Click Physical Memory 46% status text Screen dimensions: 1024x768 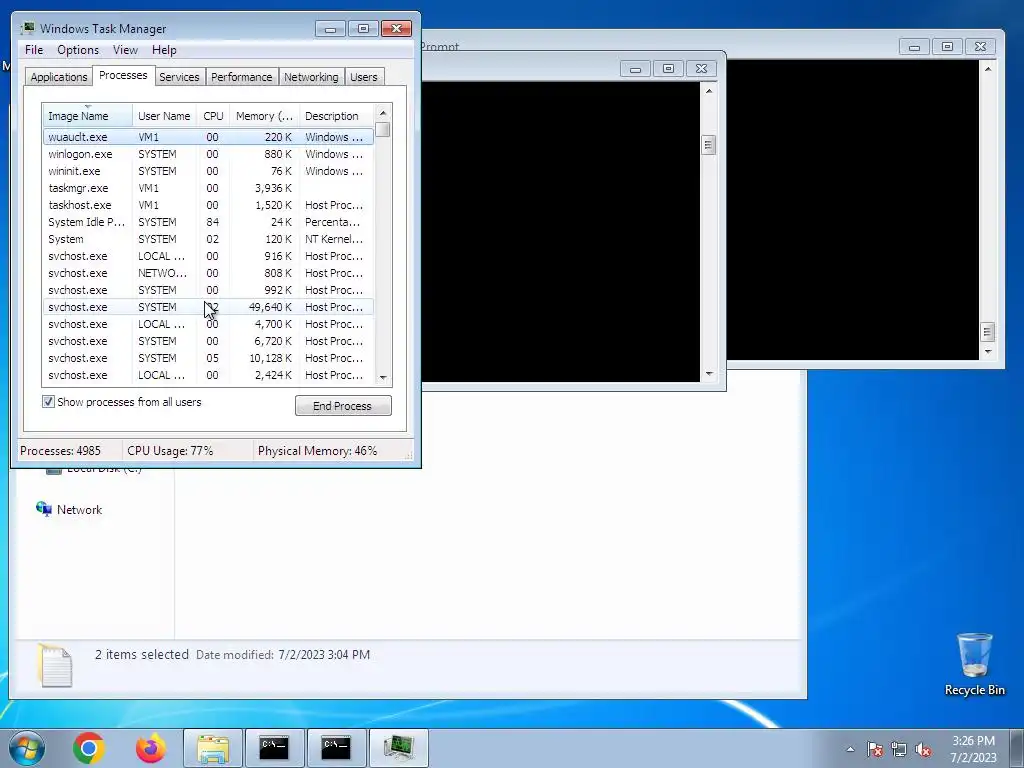317,451
